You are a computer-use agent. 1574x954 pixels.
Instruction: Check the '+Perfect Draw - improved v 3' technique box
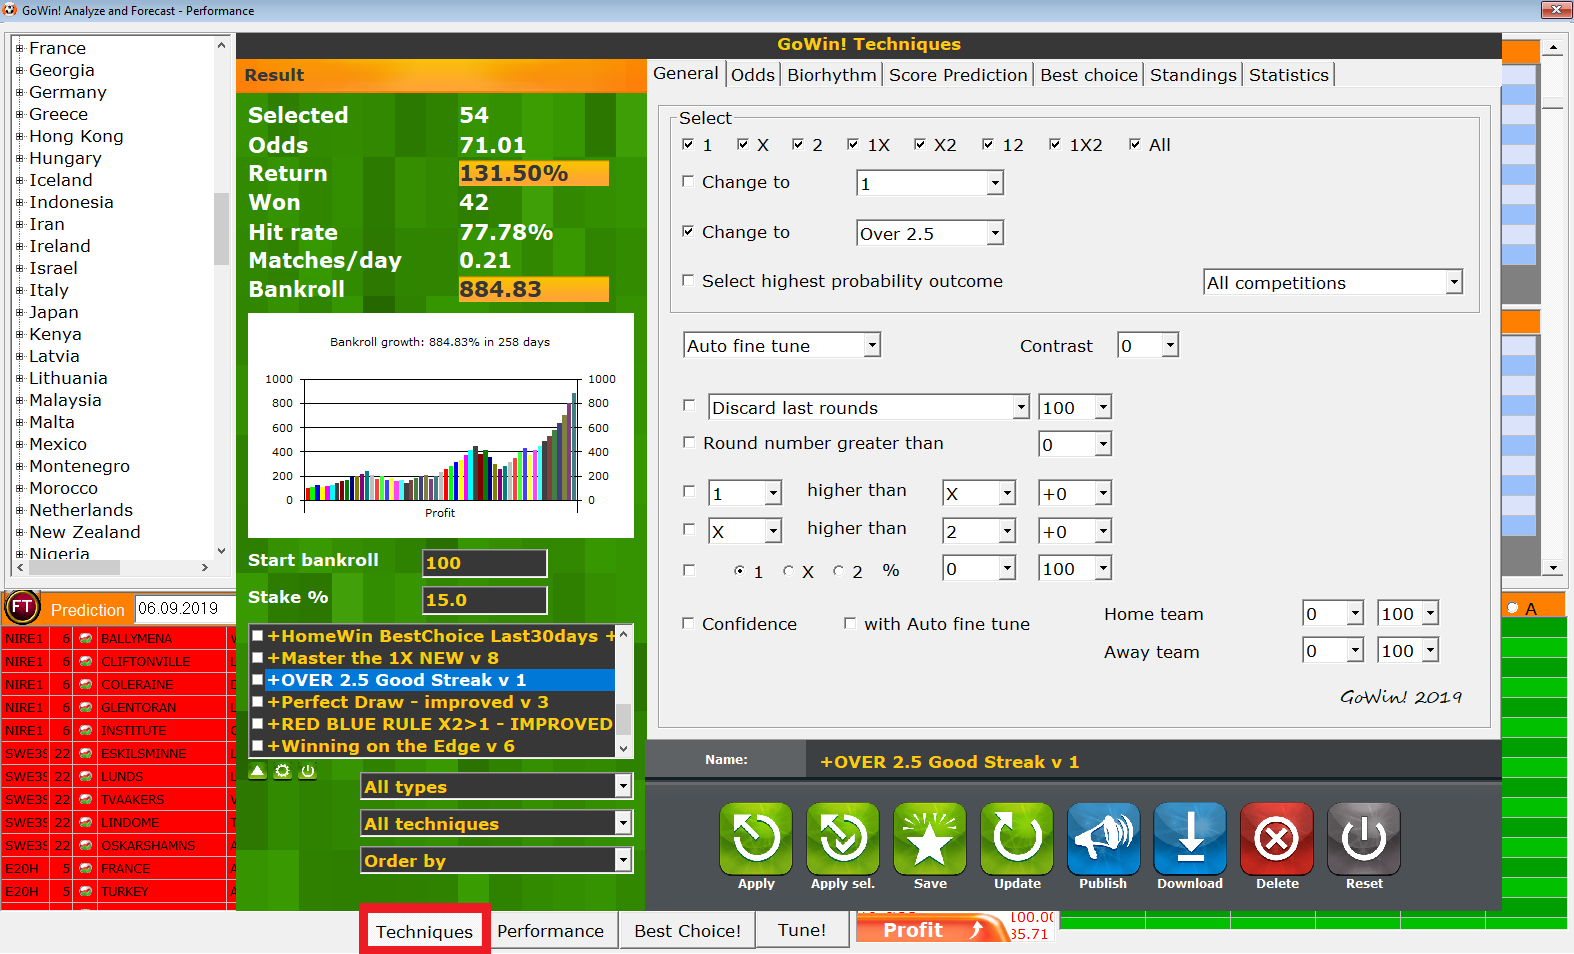tap(258, 702)
